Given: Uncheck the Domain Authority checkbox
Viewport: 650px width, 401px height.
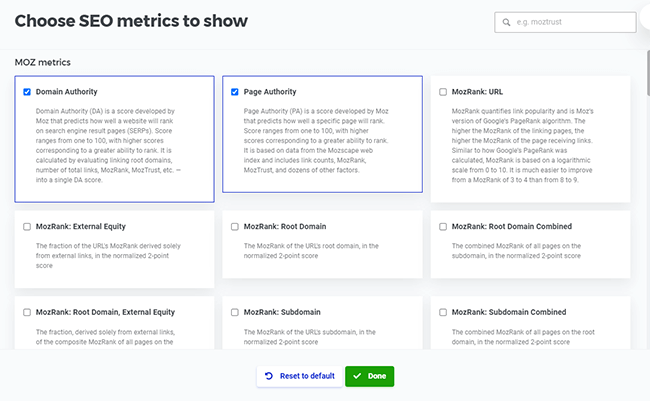Looking at the screenshot, I should tap(27, 92).
